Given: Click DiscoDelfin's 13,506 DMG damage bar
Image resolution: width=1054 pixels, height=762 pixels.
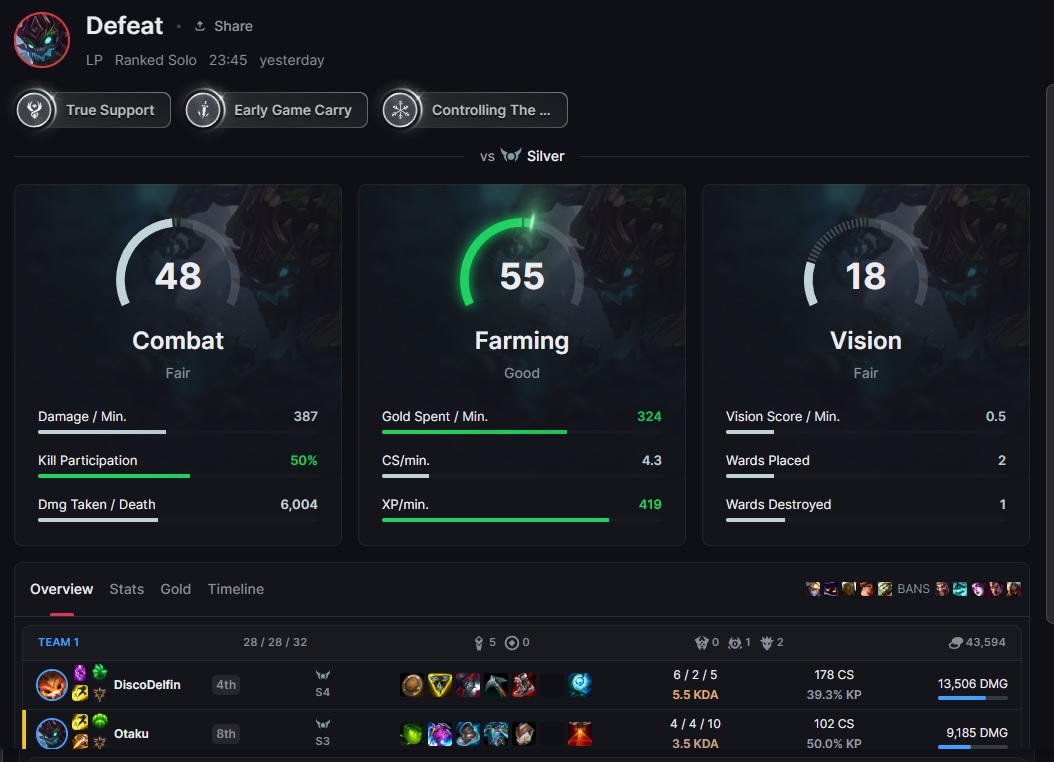Looking at the screenshot, I should pos(972,698).
